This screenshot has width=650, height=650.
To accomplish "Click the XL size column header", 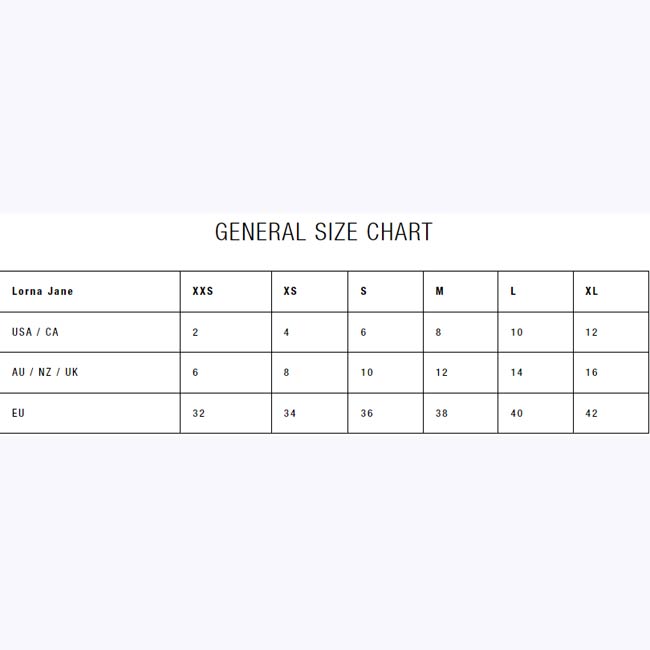I will point(592,292).
